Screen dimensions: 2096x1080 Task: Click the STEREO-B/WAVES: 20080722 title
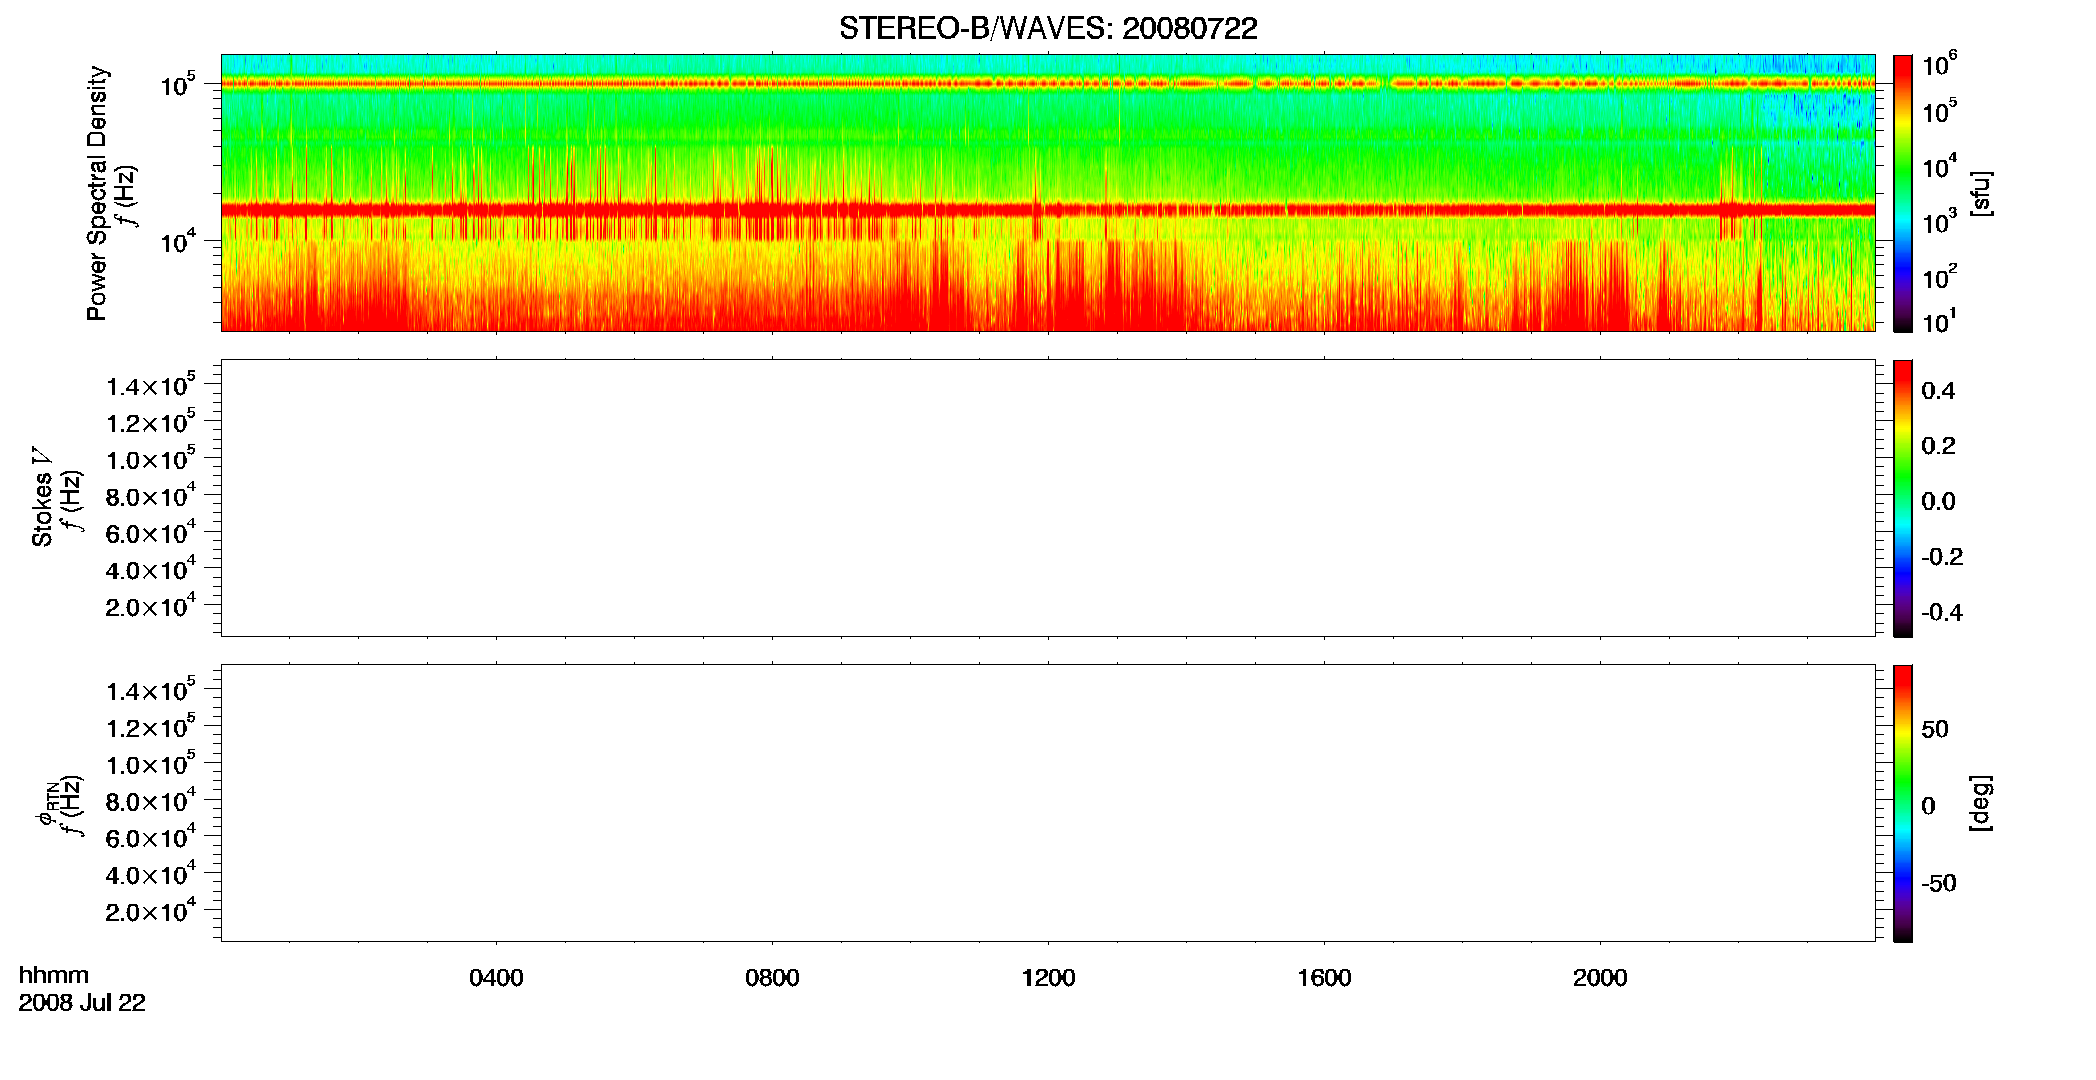[x=1048, y=28]
